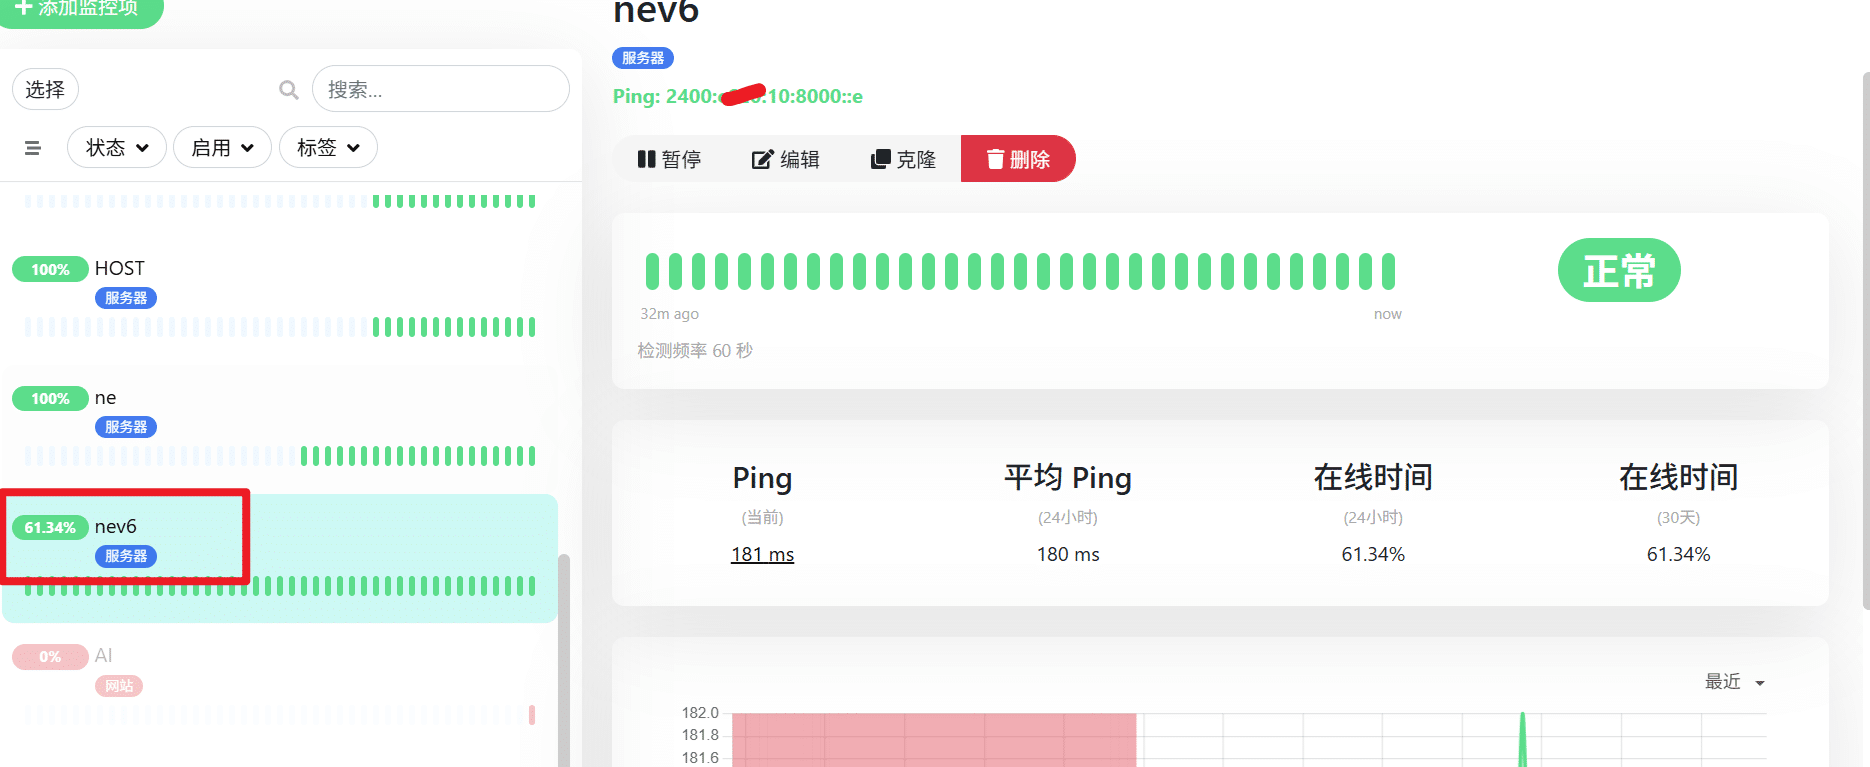Click the HOST heartbeat bar strip
The width and height of the screenshot is (1870, 767).
click(280, 327)
